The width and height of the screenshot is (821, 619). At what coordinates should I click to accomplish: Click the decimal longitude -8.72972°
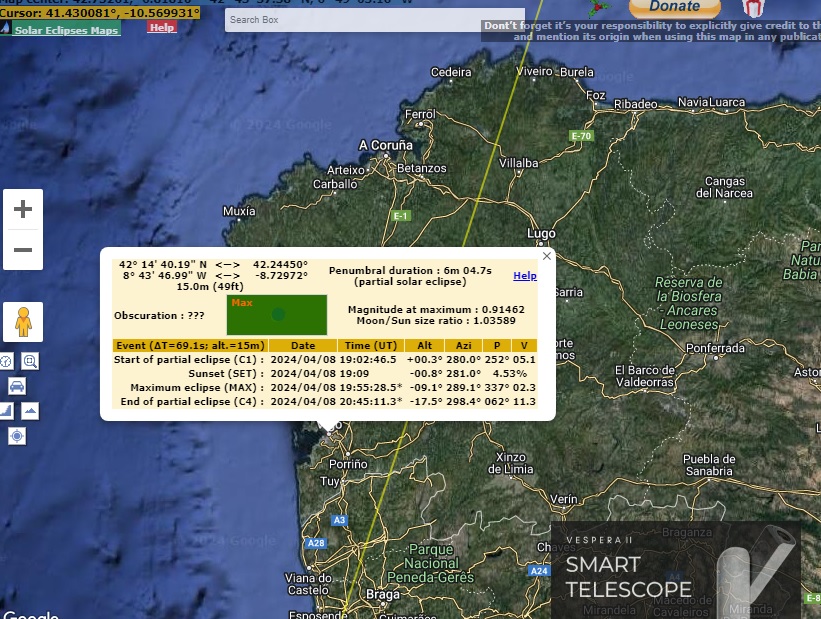click(281, 275)
